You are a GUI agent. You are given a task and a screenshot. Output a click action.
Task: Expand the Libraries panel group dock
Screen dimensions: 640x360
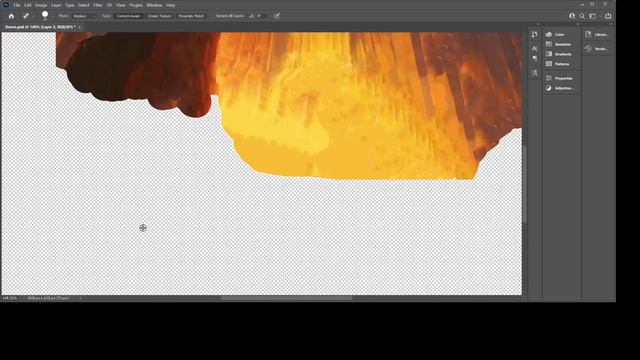click(611, 24)
